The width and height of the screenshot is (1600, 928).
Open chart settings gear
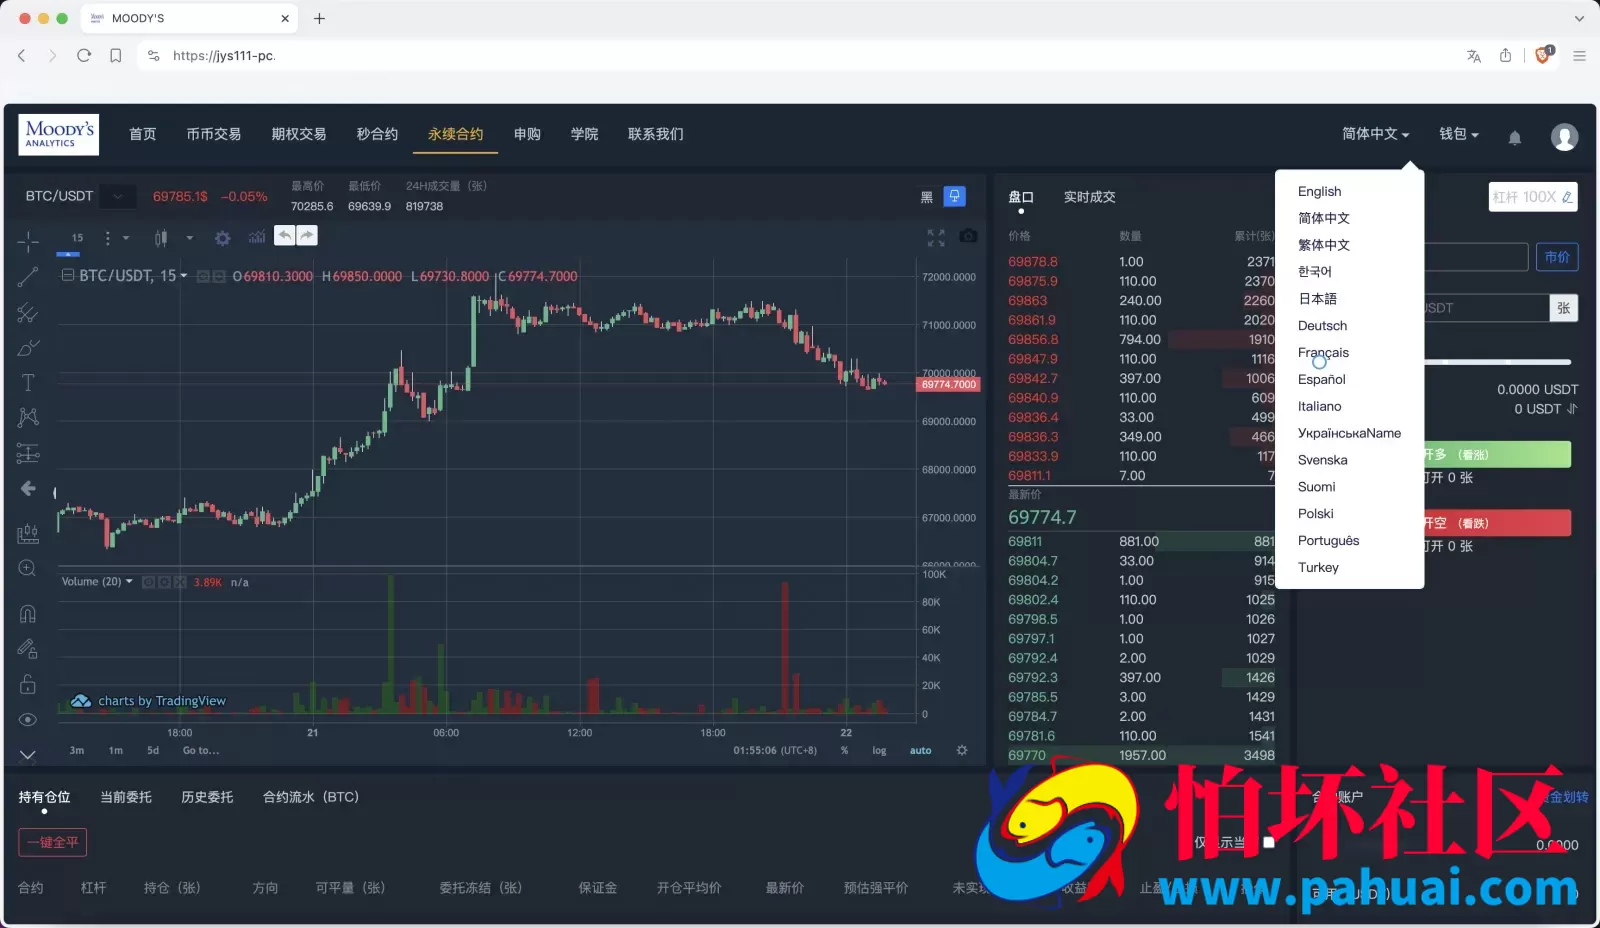[222, 238]
